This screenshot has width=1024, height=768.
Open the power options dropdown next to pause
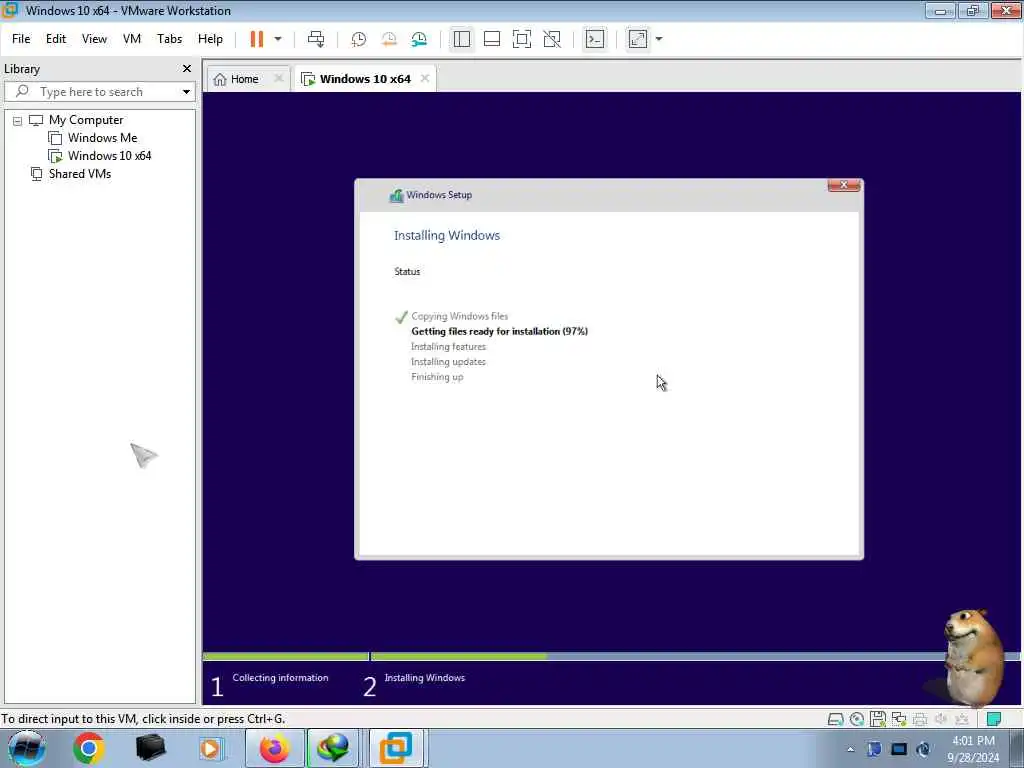tap(278, 39)
